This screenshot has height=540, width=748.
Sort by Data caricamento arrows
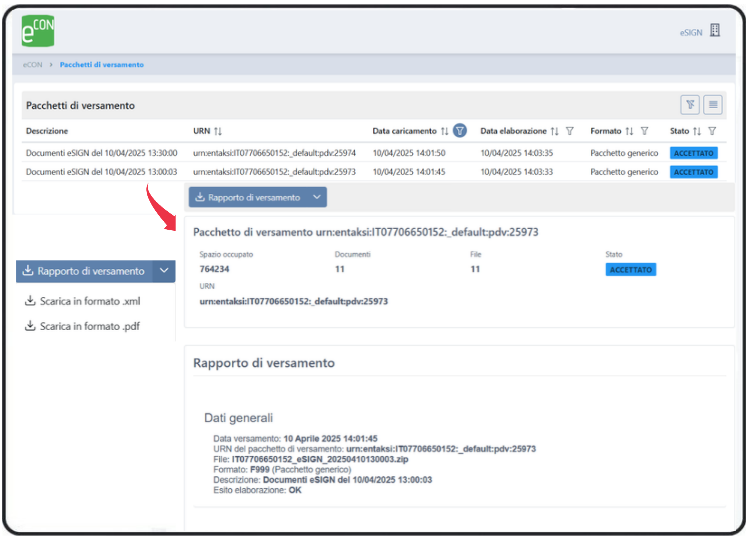point(445,131)
